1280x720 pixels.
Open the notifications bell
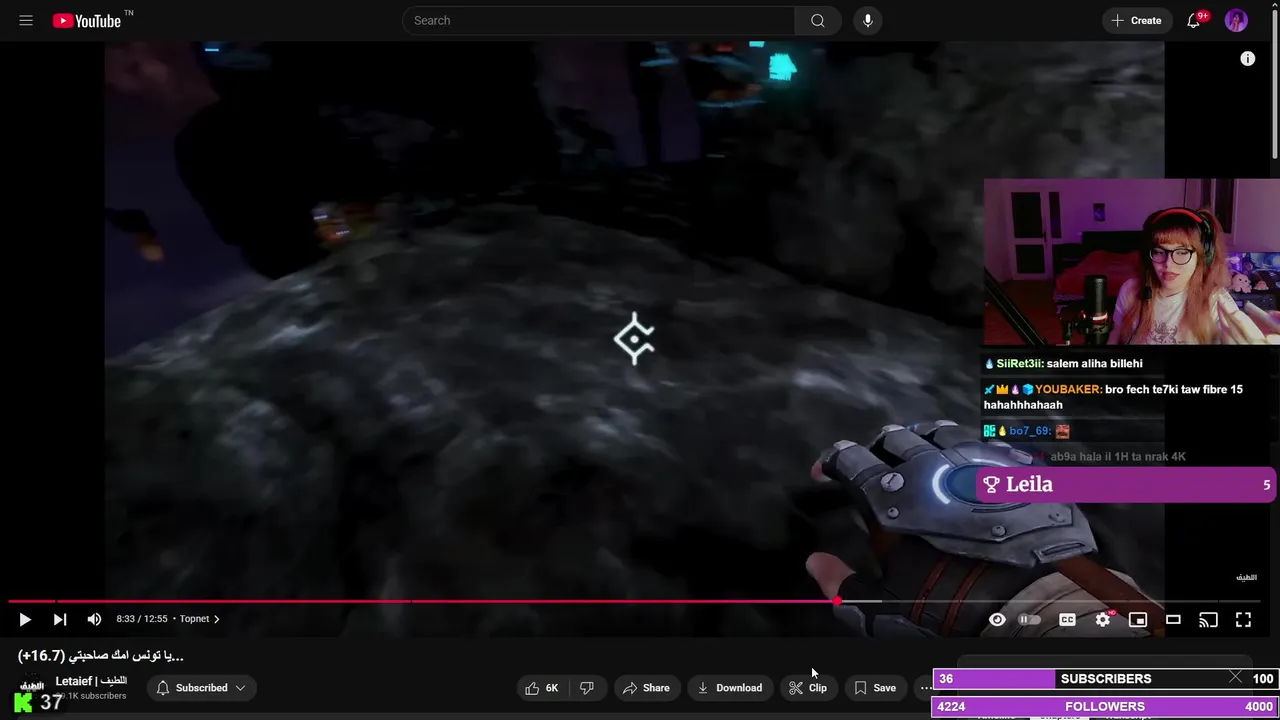click(1193, 20)
